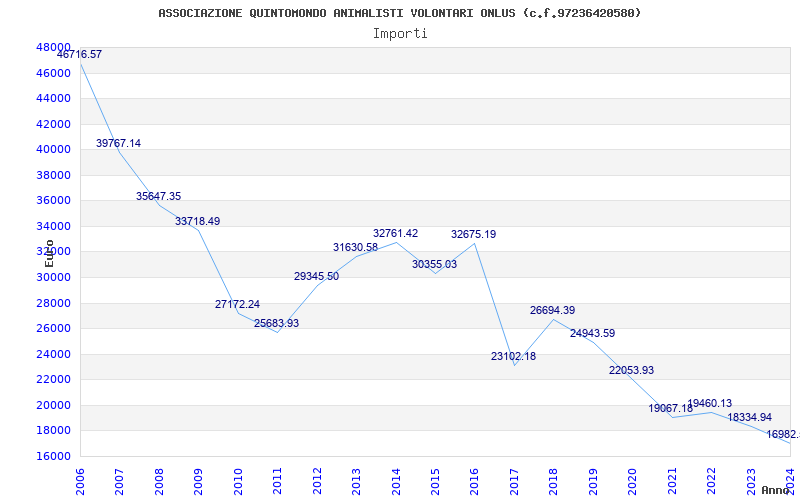
Task: Click the x-axis year 2013
Action: click(356, 482)
